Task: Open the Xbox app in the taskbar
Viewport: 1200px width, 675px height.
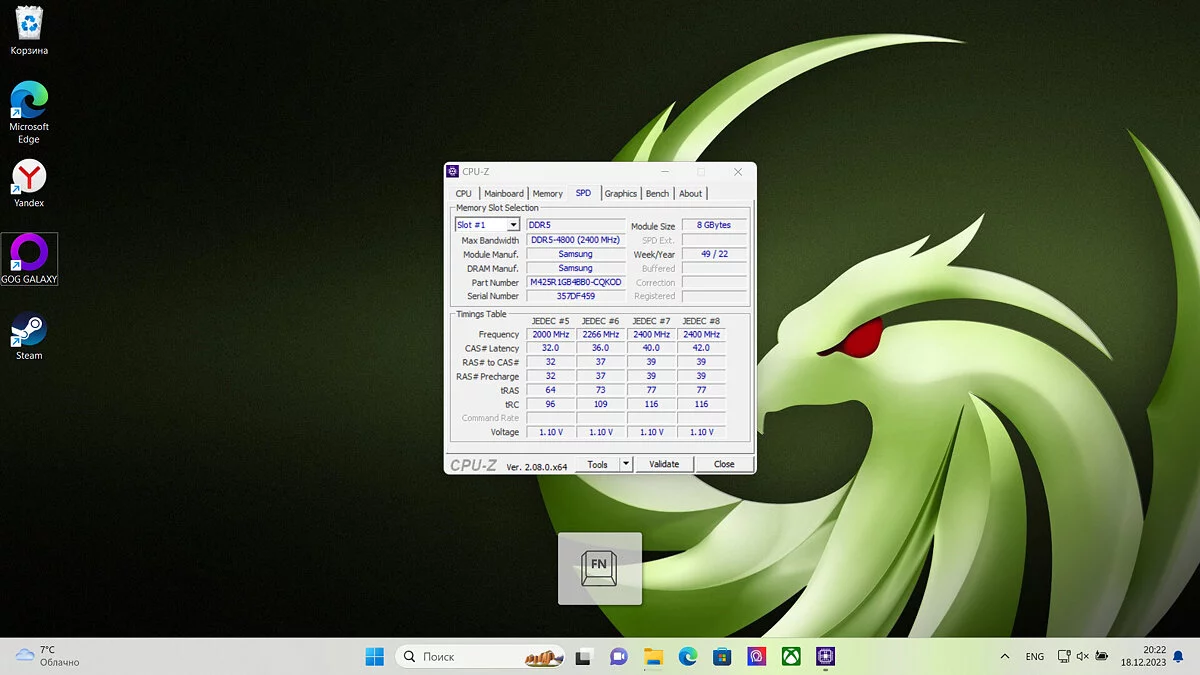Action: [x=791, y=656]
